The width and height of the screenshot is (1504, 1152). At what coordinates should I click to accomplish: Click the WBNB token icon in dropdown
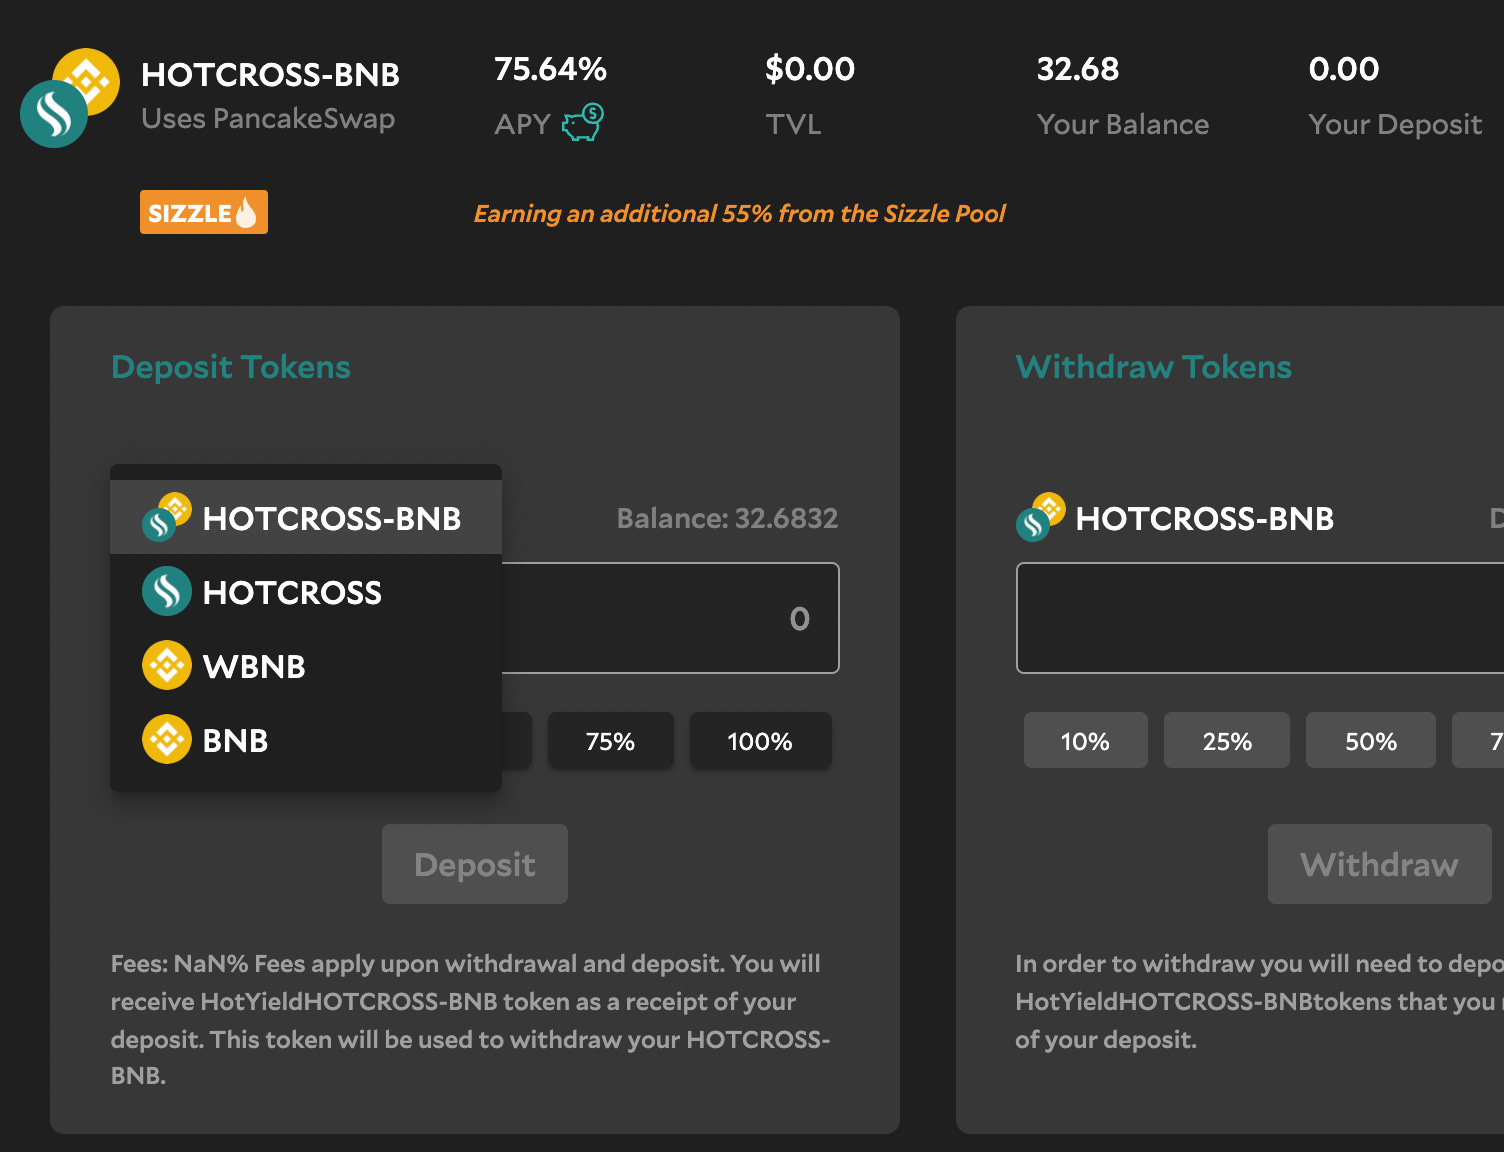coord(167,665)
